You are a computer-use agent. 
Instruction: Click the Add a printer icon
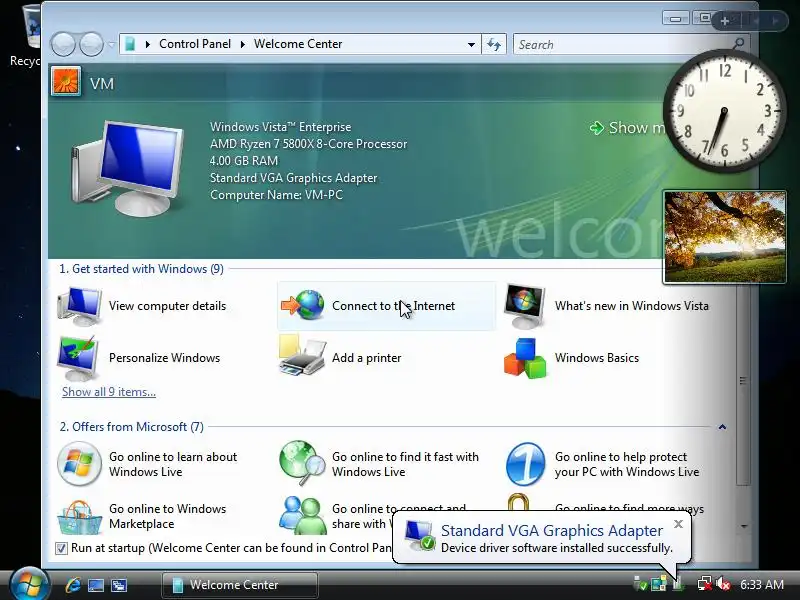click(302, 356)
